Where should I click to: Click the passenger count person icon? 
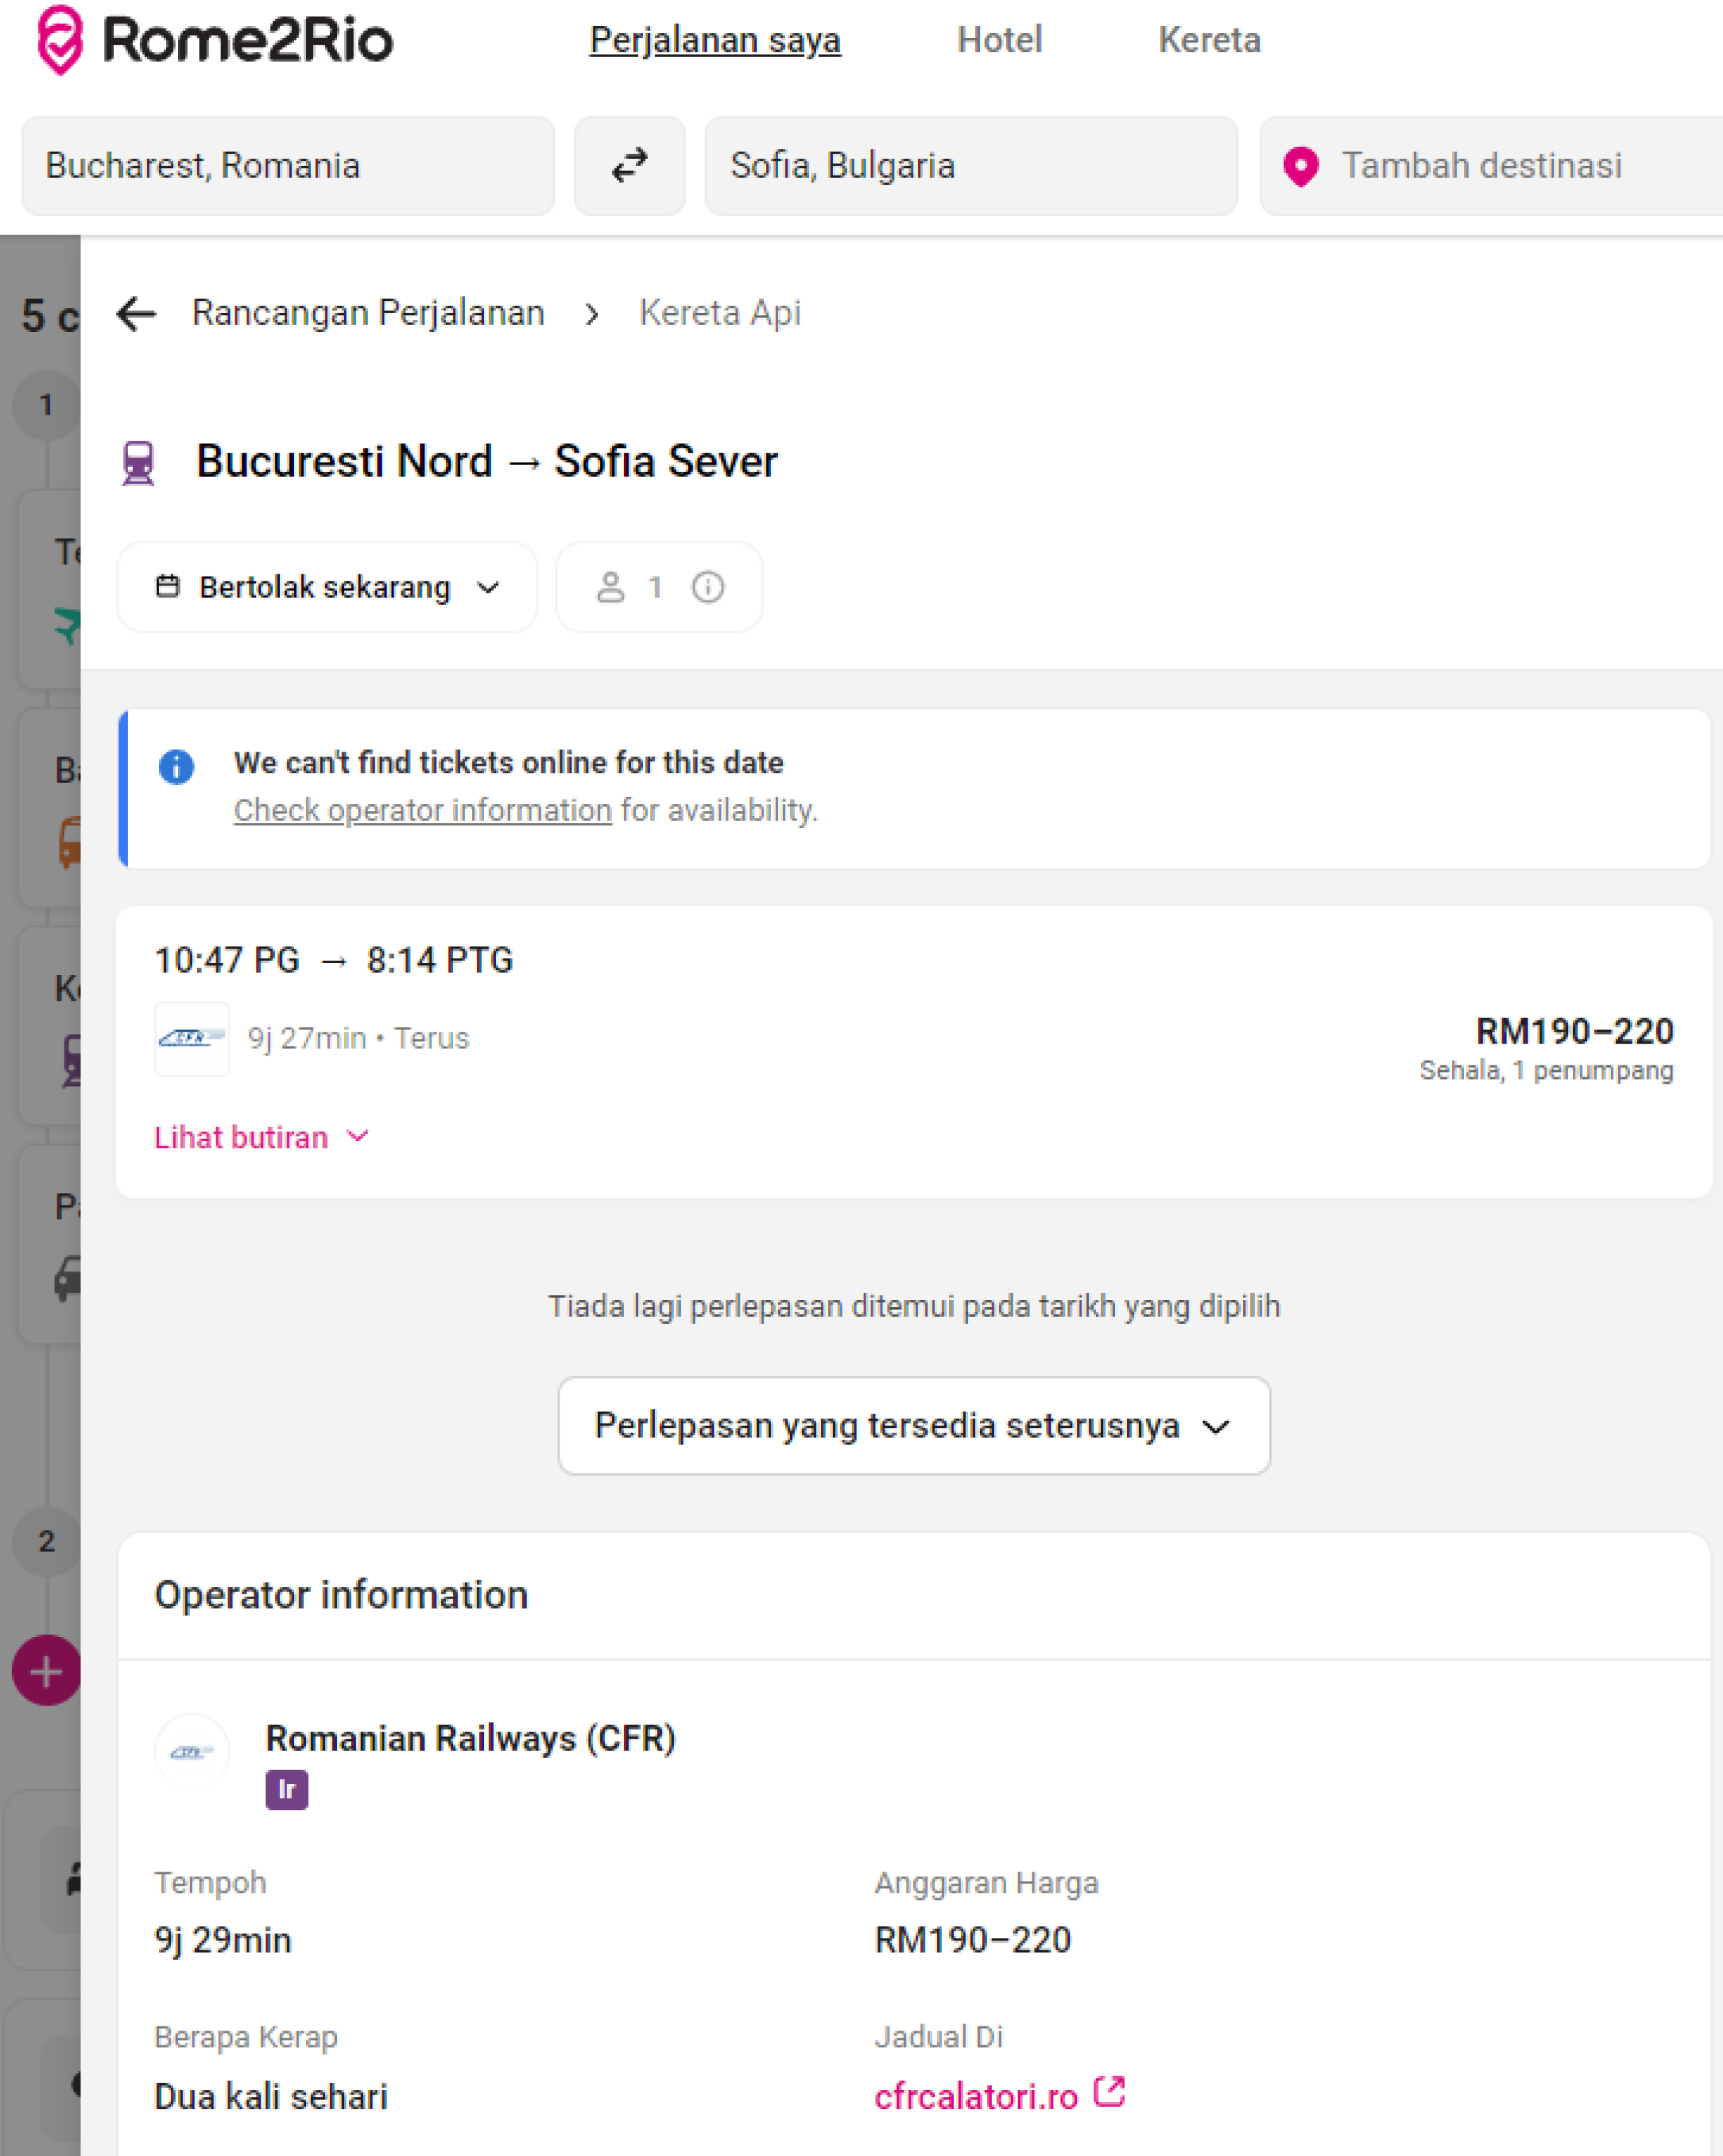click(610, 587)
